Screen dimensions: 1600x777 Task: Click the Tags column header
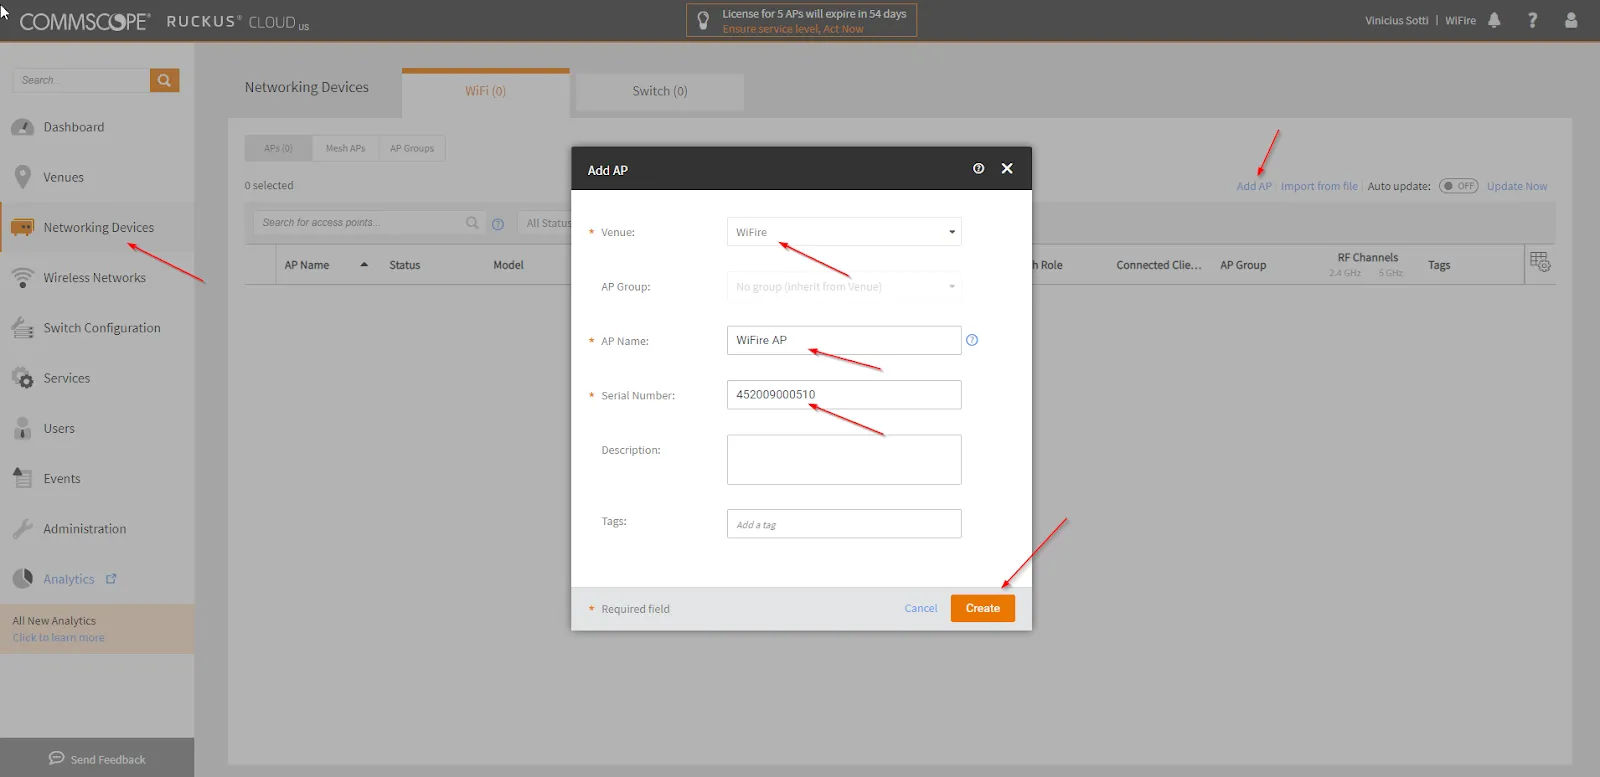(x=1439, y=265)
